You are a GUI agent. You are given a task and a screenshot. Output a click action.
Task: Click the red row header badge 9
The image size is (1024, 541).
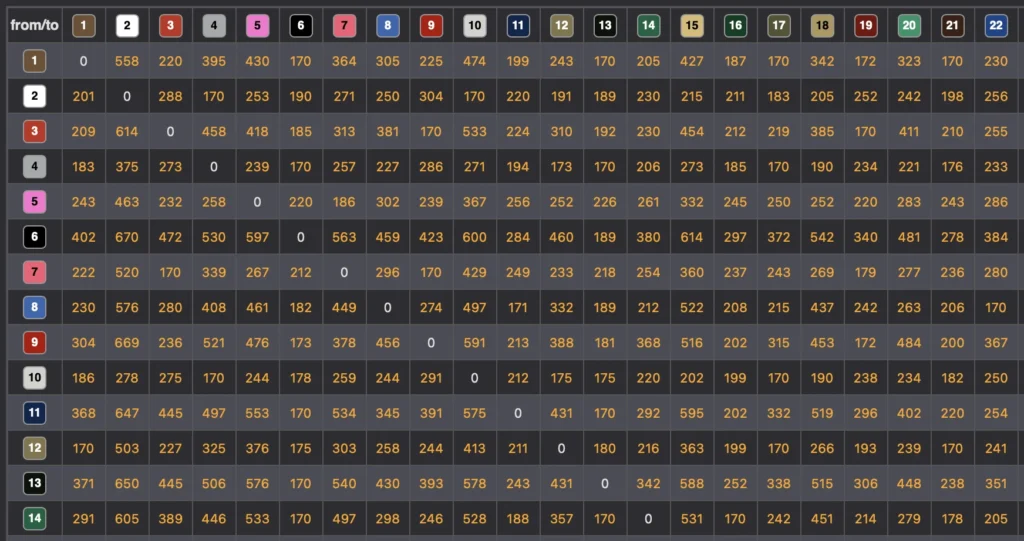35,342
